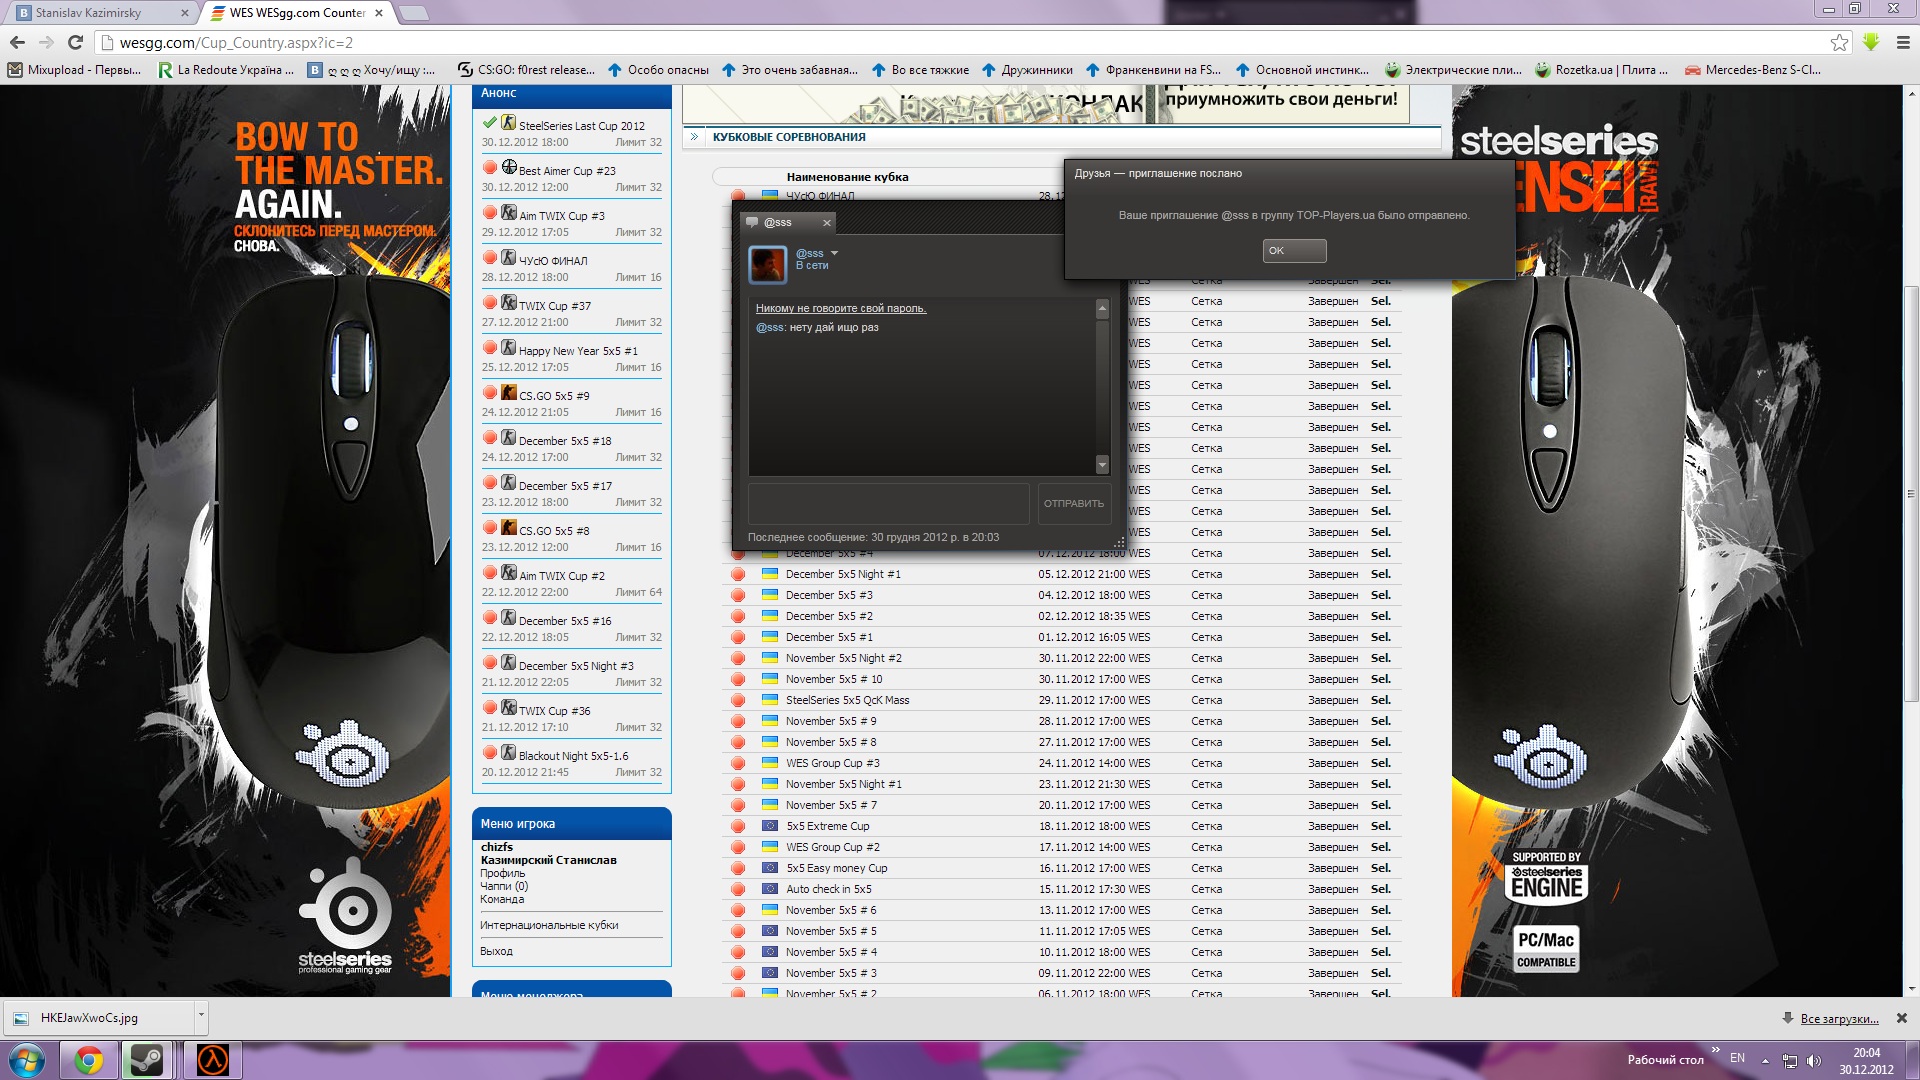Confirm invitation dialog with OK

1294,251
